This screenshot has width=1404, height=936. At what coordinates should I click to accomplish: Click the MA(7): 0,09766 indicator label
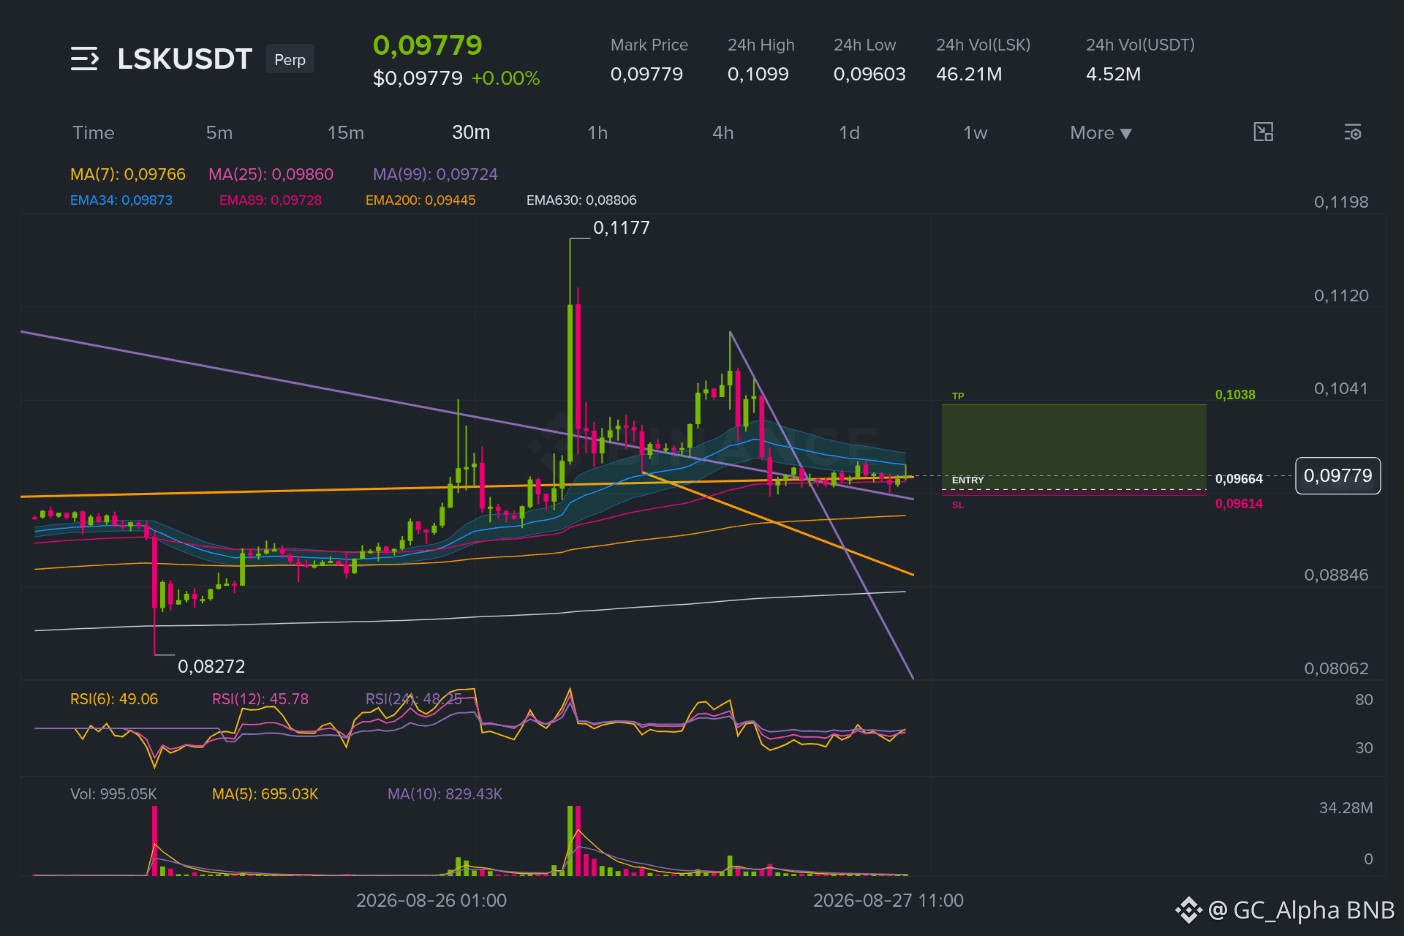pos(128,174)
